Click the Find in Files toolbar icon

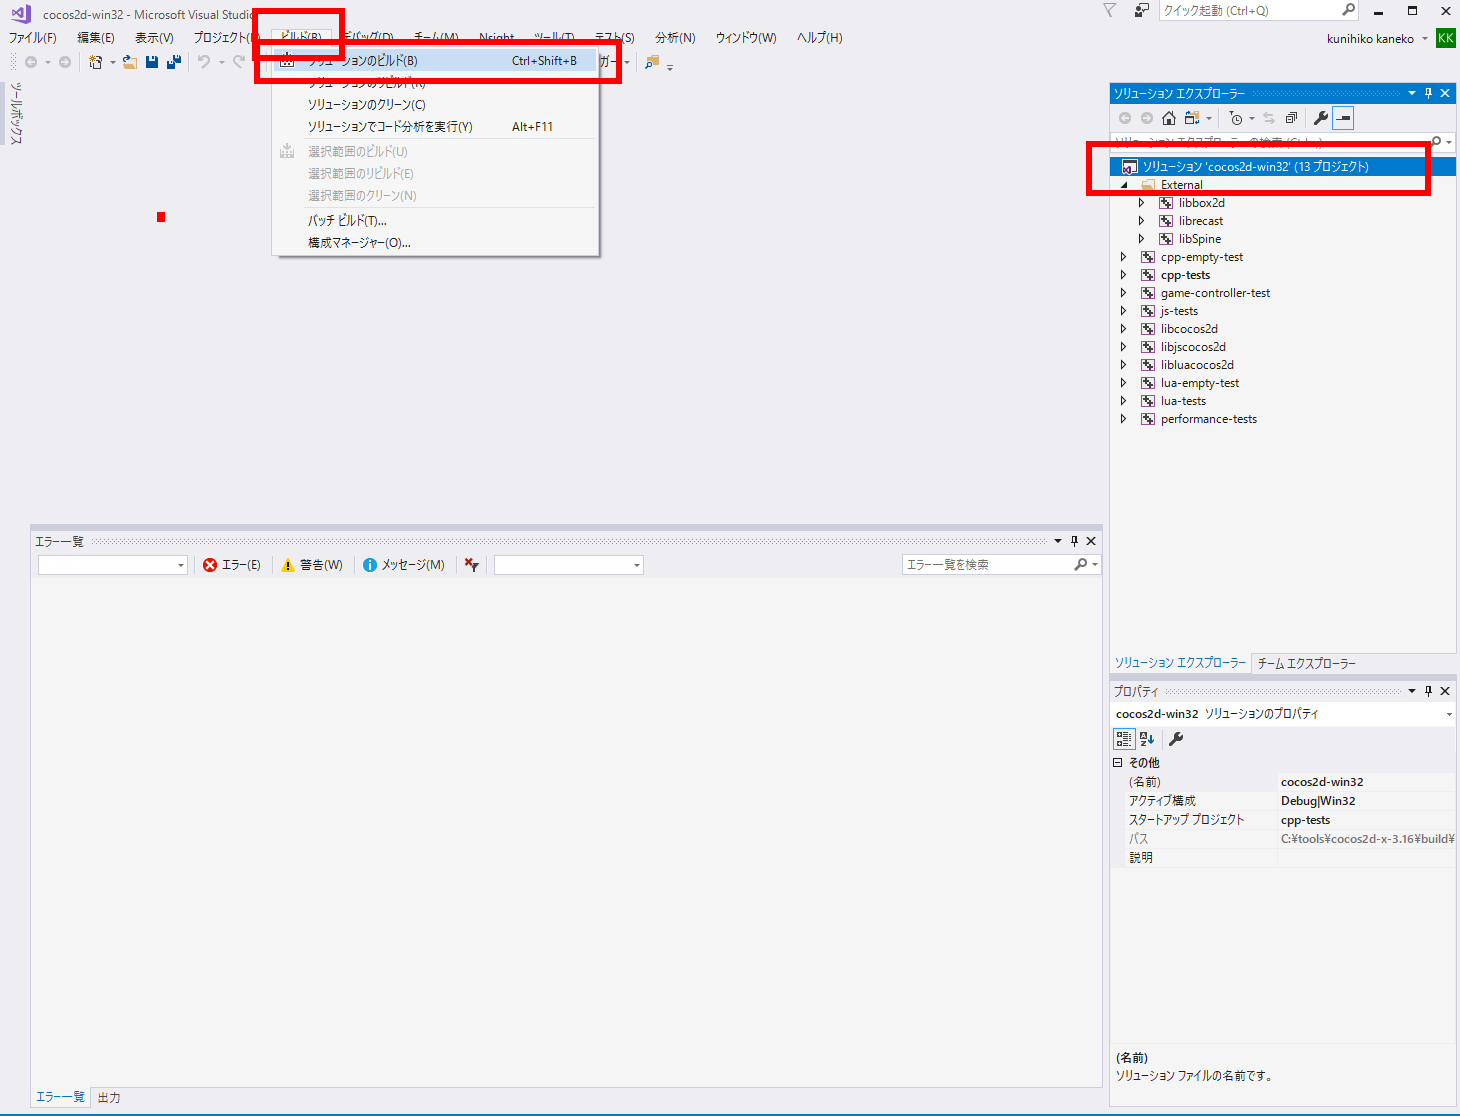click(652, 62)
